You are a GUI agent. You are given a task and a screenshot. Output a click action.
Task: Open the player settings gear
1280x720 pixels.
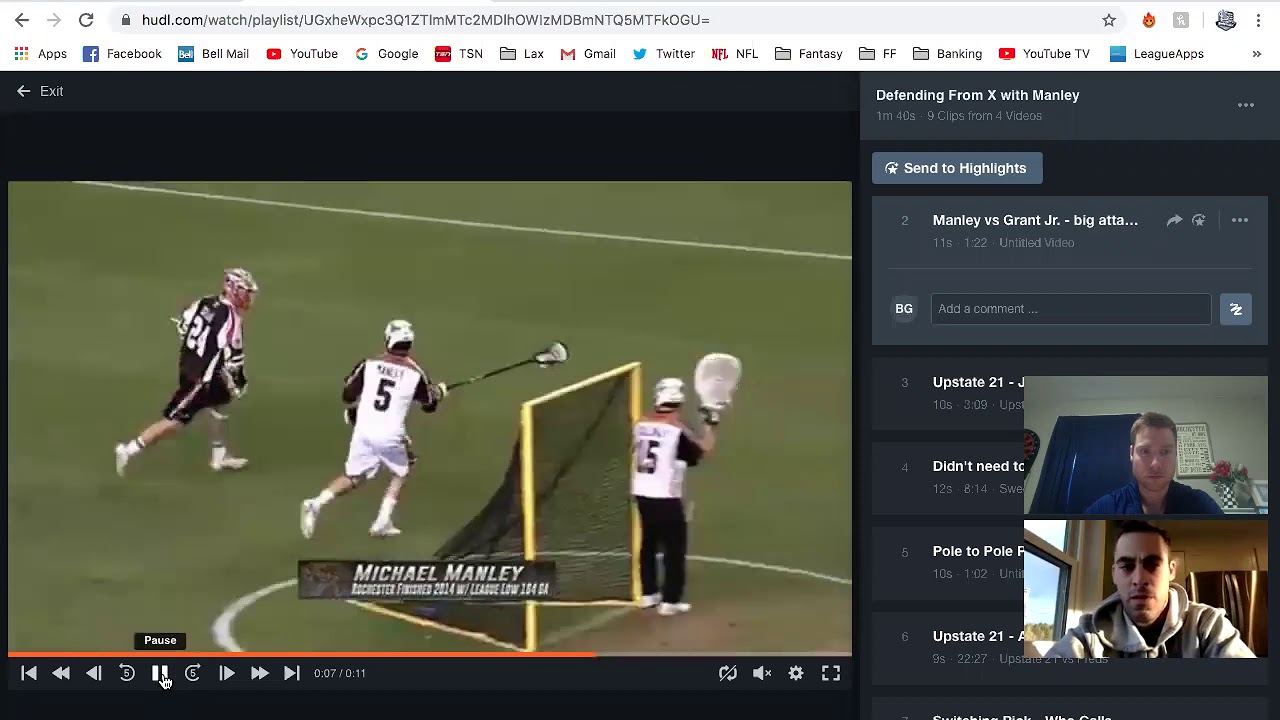click(796, 673)
